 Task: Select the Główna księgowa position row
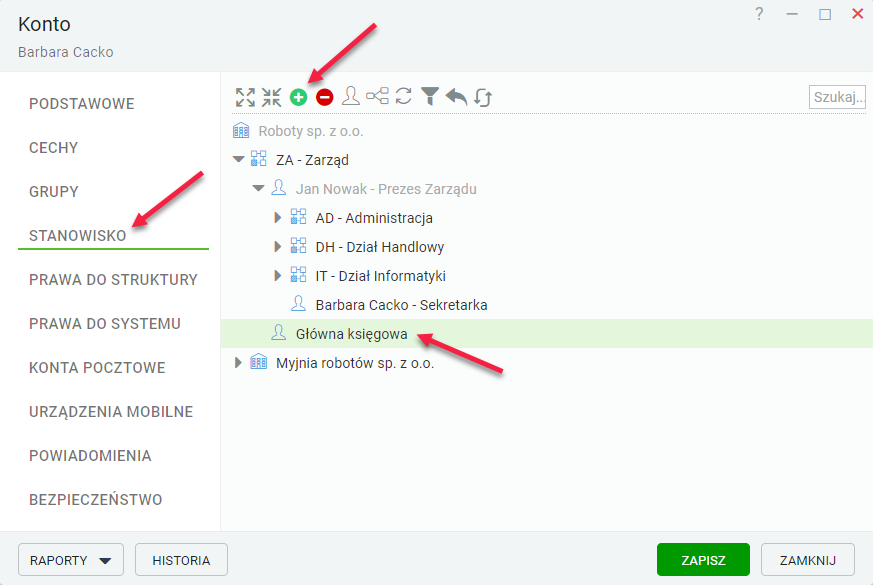point(547,334)
